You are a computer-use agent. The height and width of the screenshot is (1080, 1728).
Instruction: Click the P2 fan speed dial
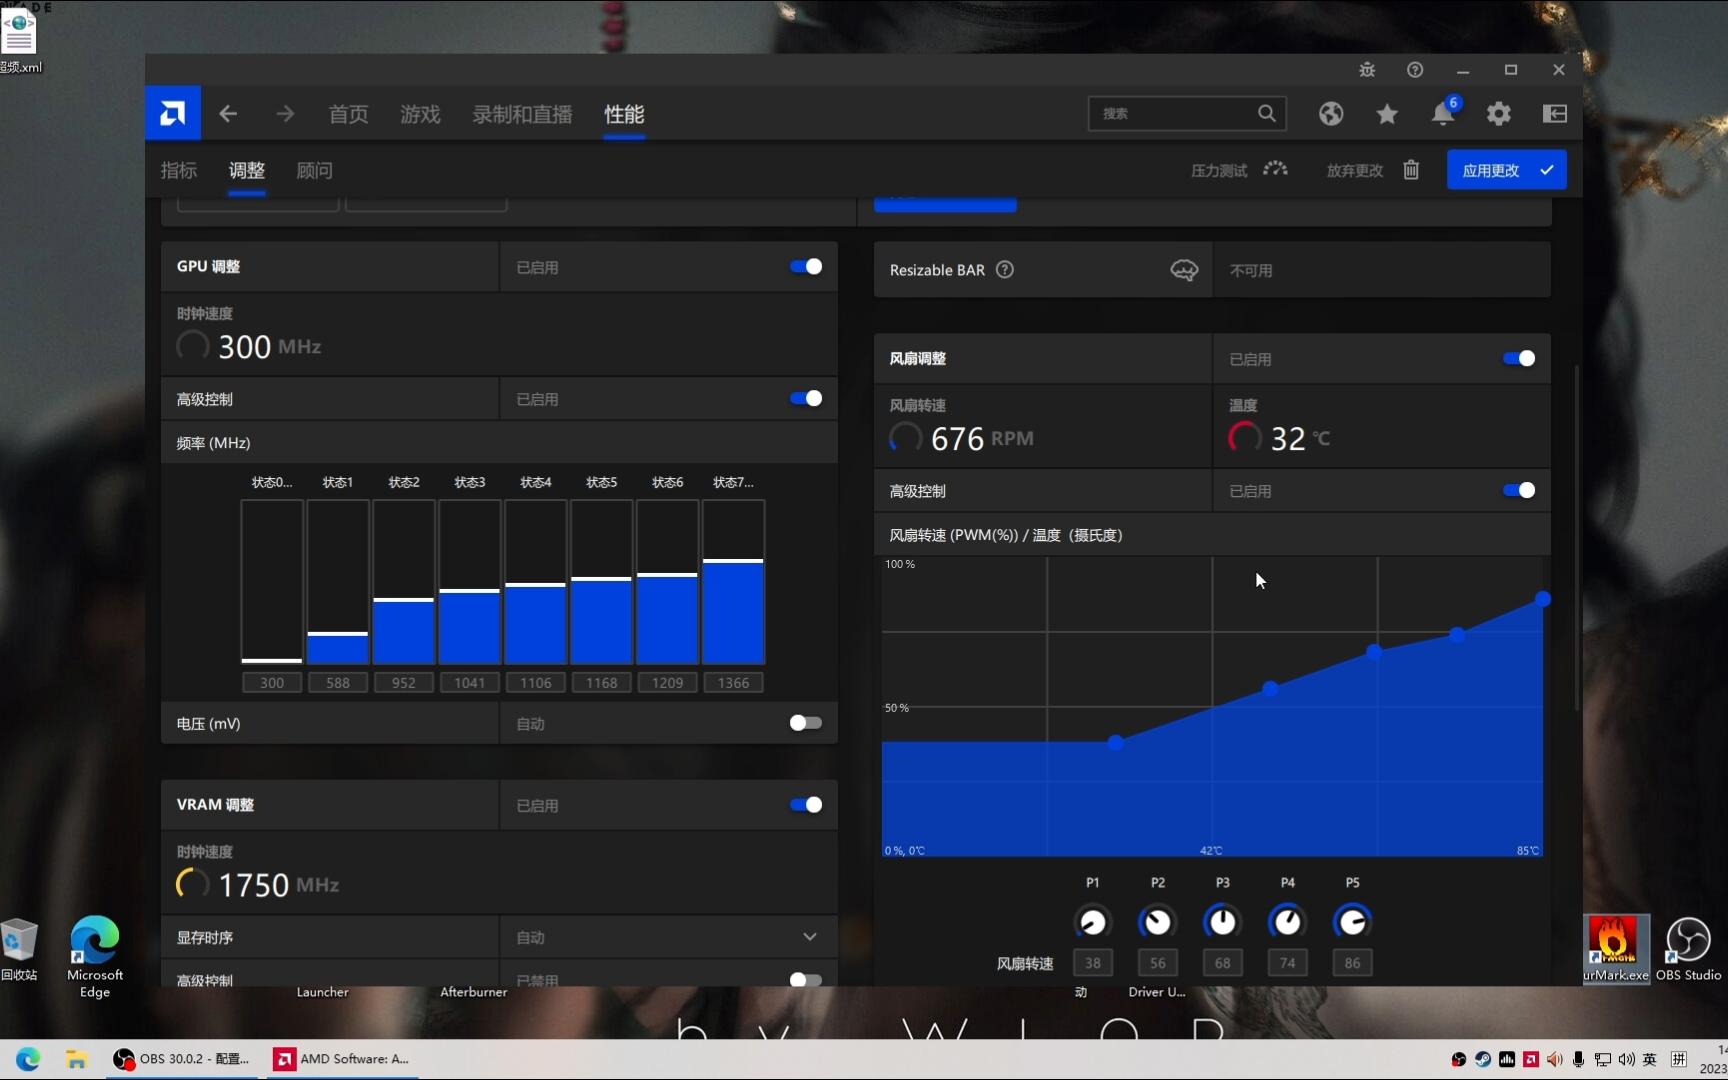(x=1157, y=921)
